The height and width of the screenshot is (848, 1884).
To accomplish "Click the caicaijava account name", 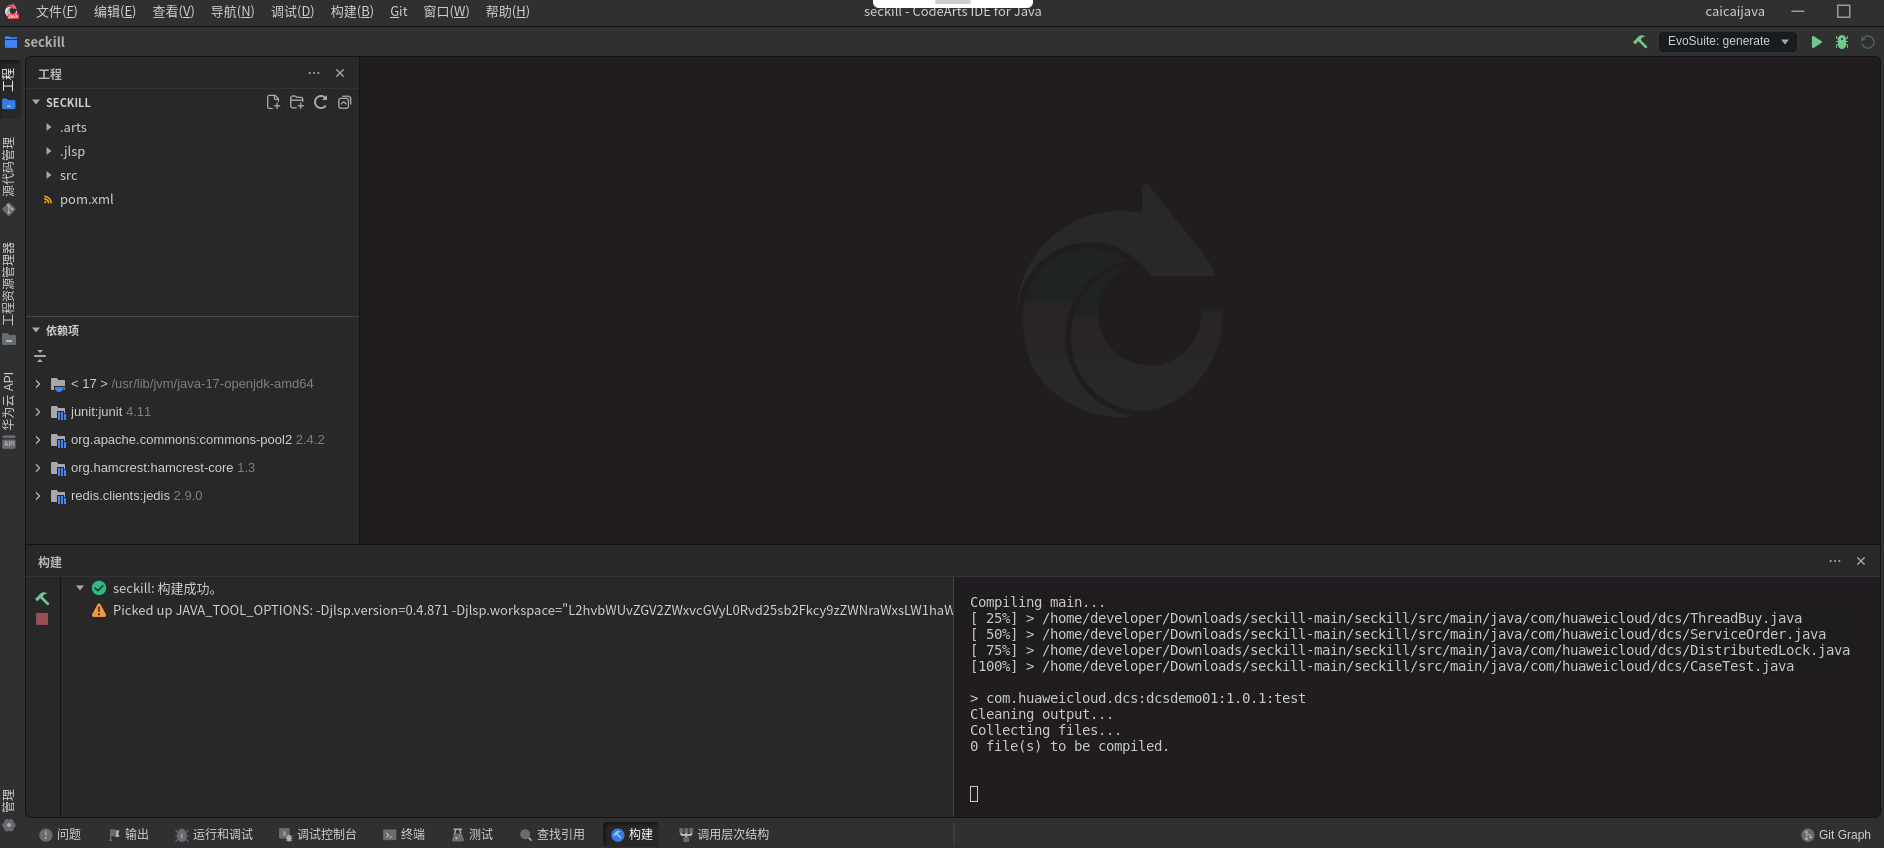I will (x=1735, y=12).
